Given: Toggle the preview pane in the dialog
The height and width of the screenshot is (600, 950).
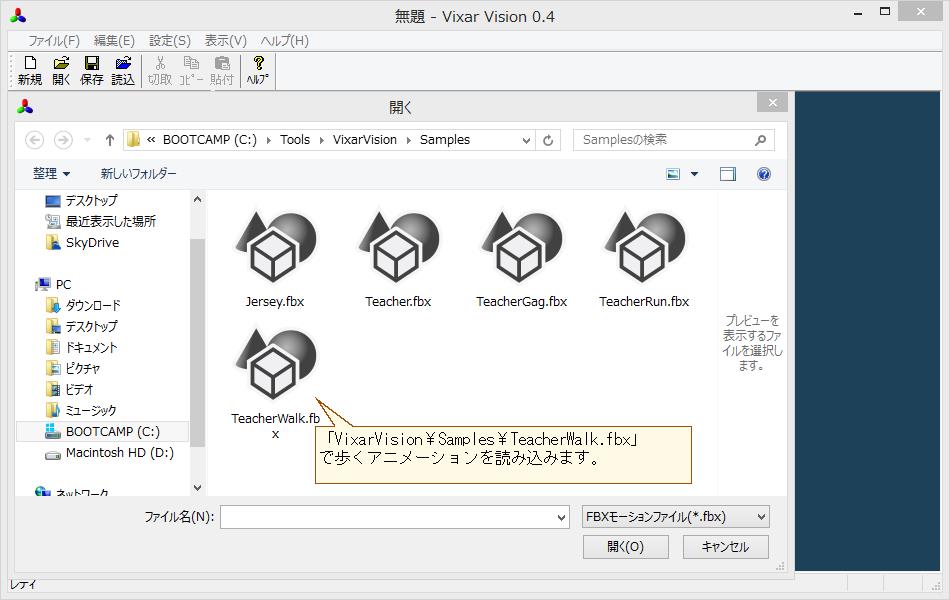Looking at the screenshot, I should coord(728,173).
